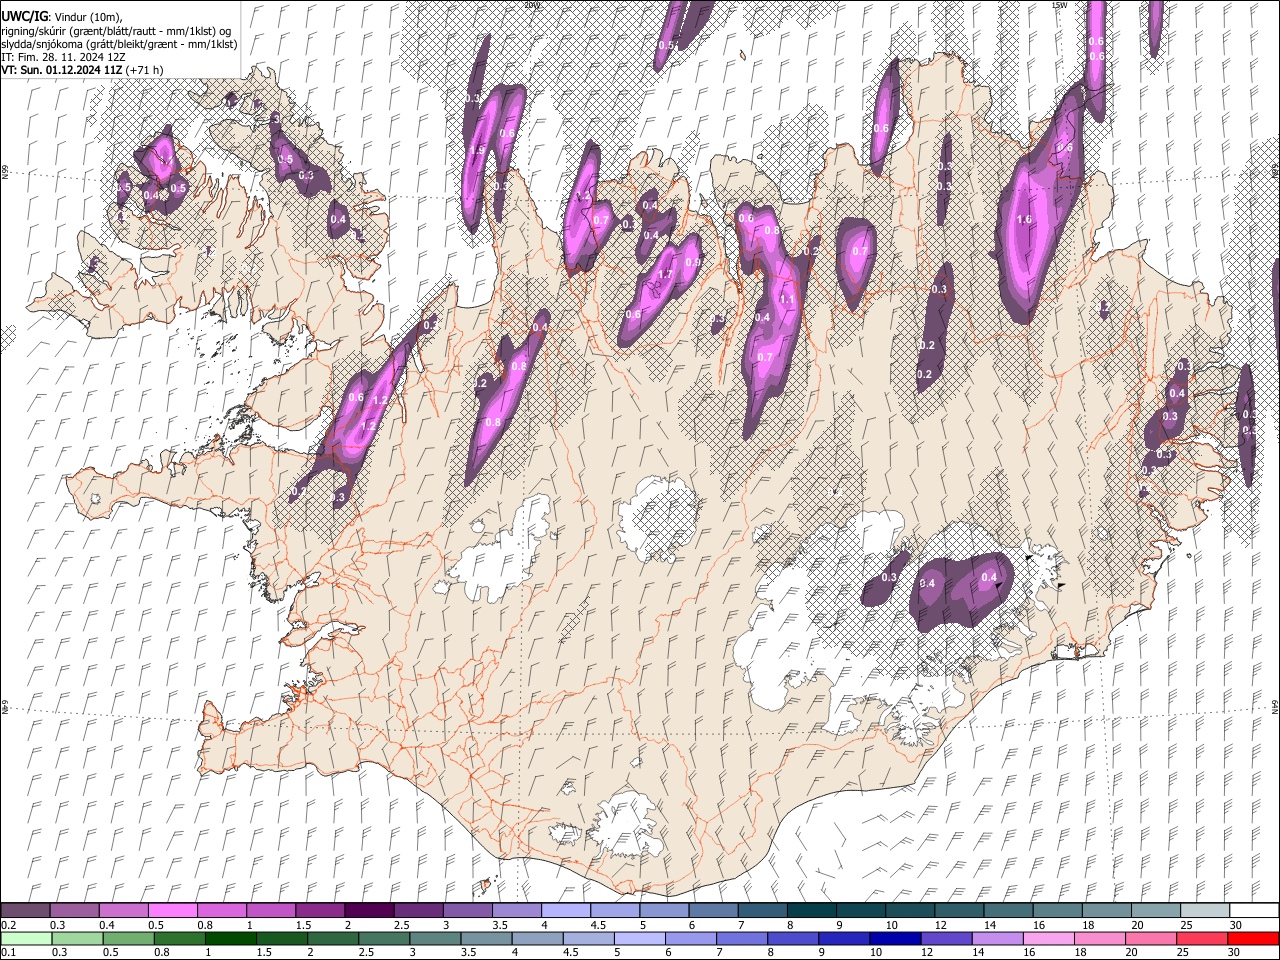Click the '1.1' precipitation value on the map
1280x960 pixels.
786,299
